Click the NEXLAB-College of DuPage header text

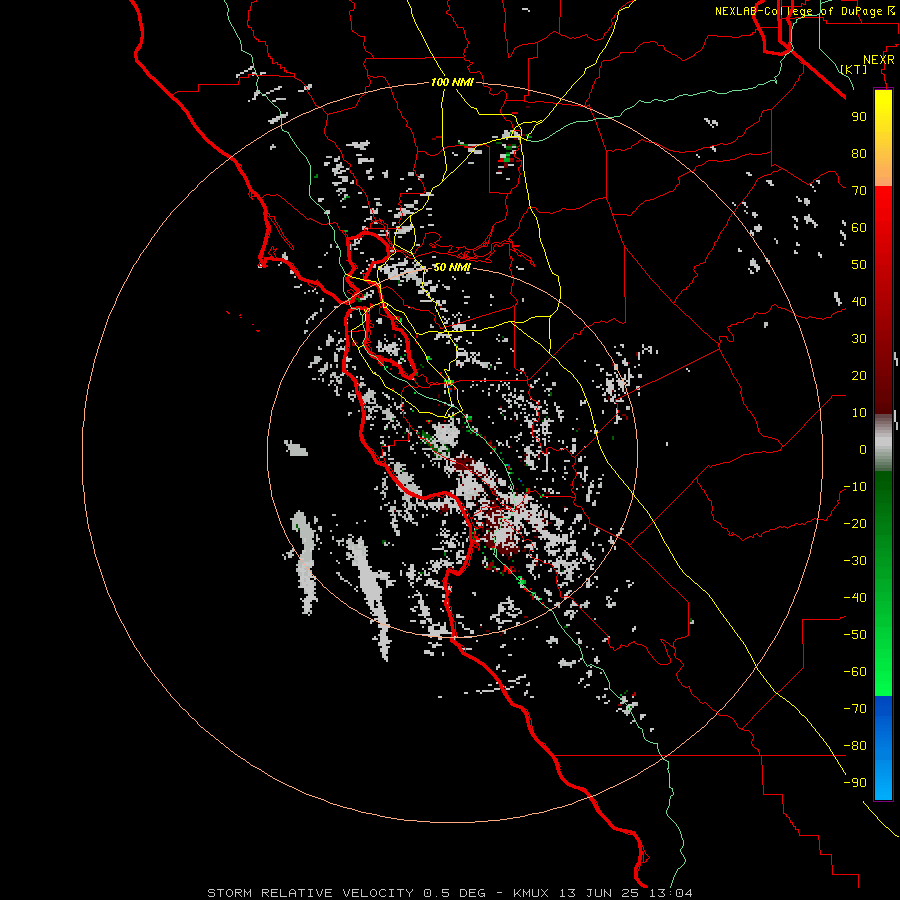(804, 11)
